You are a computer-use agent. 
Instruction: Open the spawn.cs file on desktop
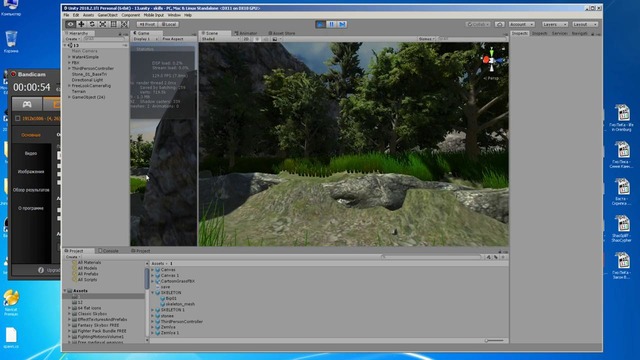(11, 338)
